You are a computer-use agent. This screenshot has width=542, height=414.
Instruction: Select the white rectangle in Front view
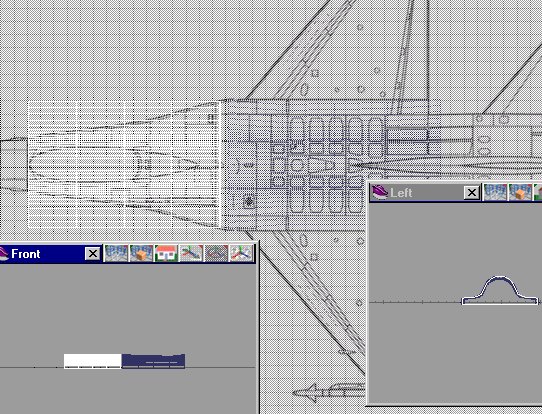(x=93, y=361)
